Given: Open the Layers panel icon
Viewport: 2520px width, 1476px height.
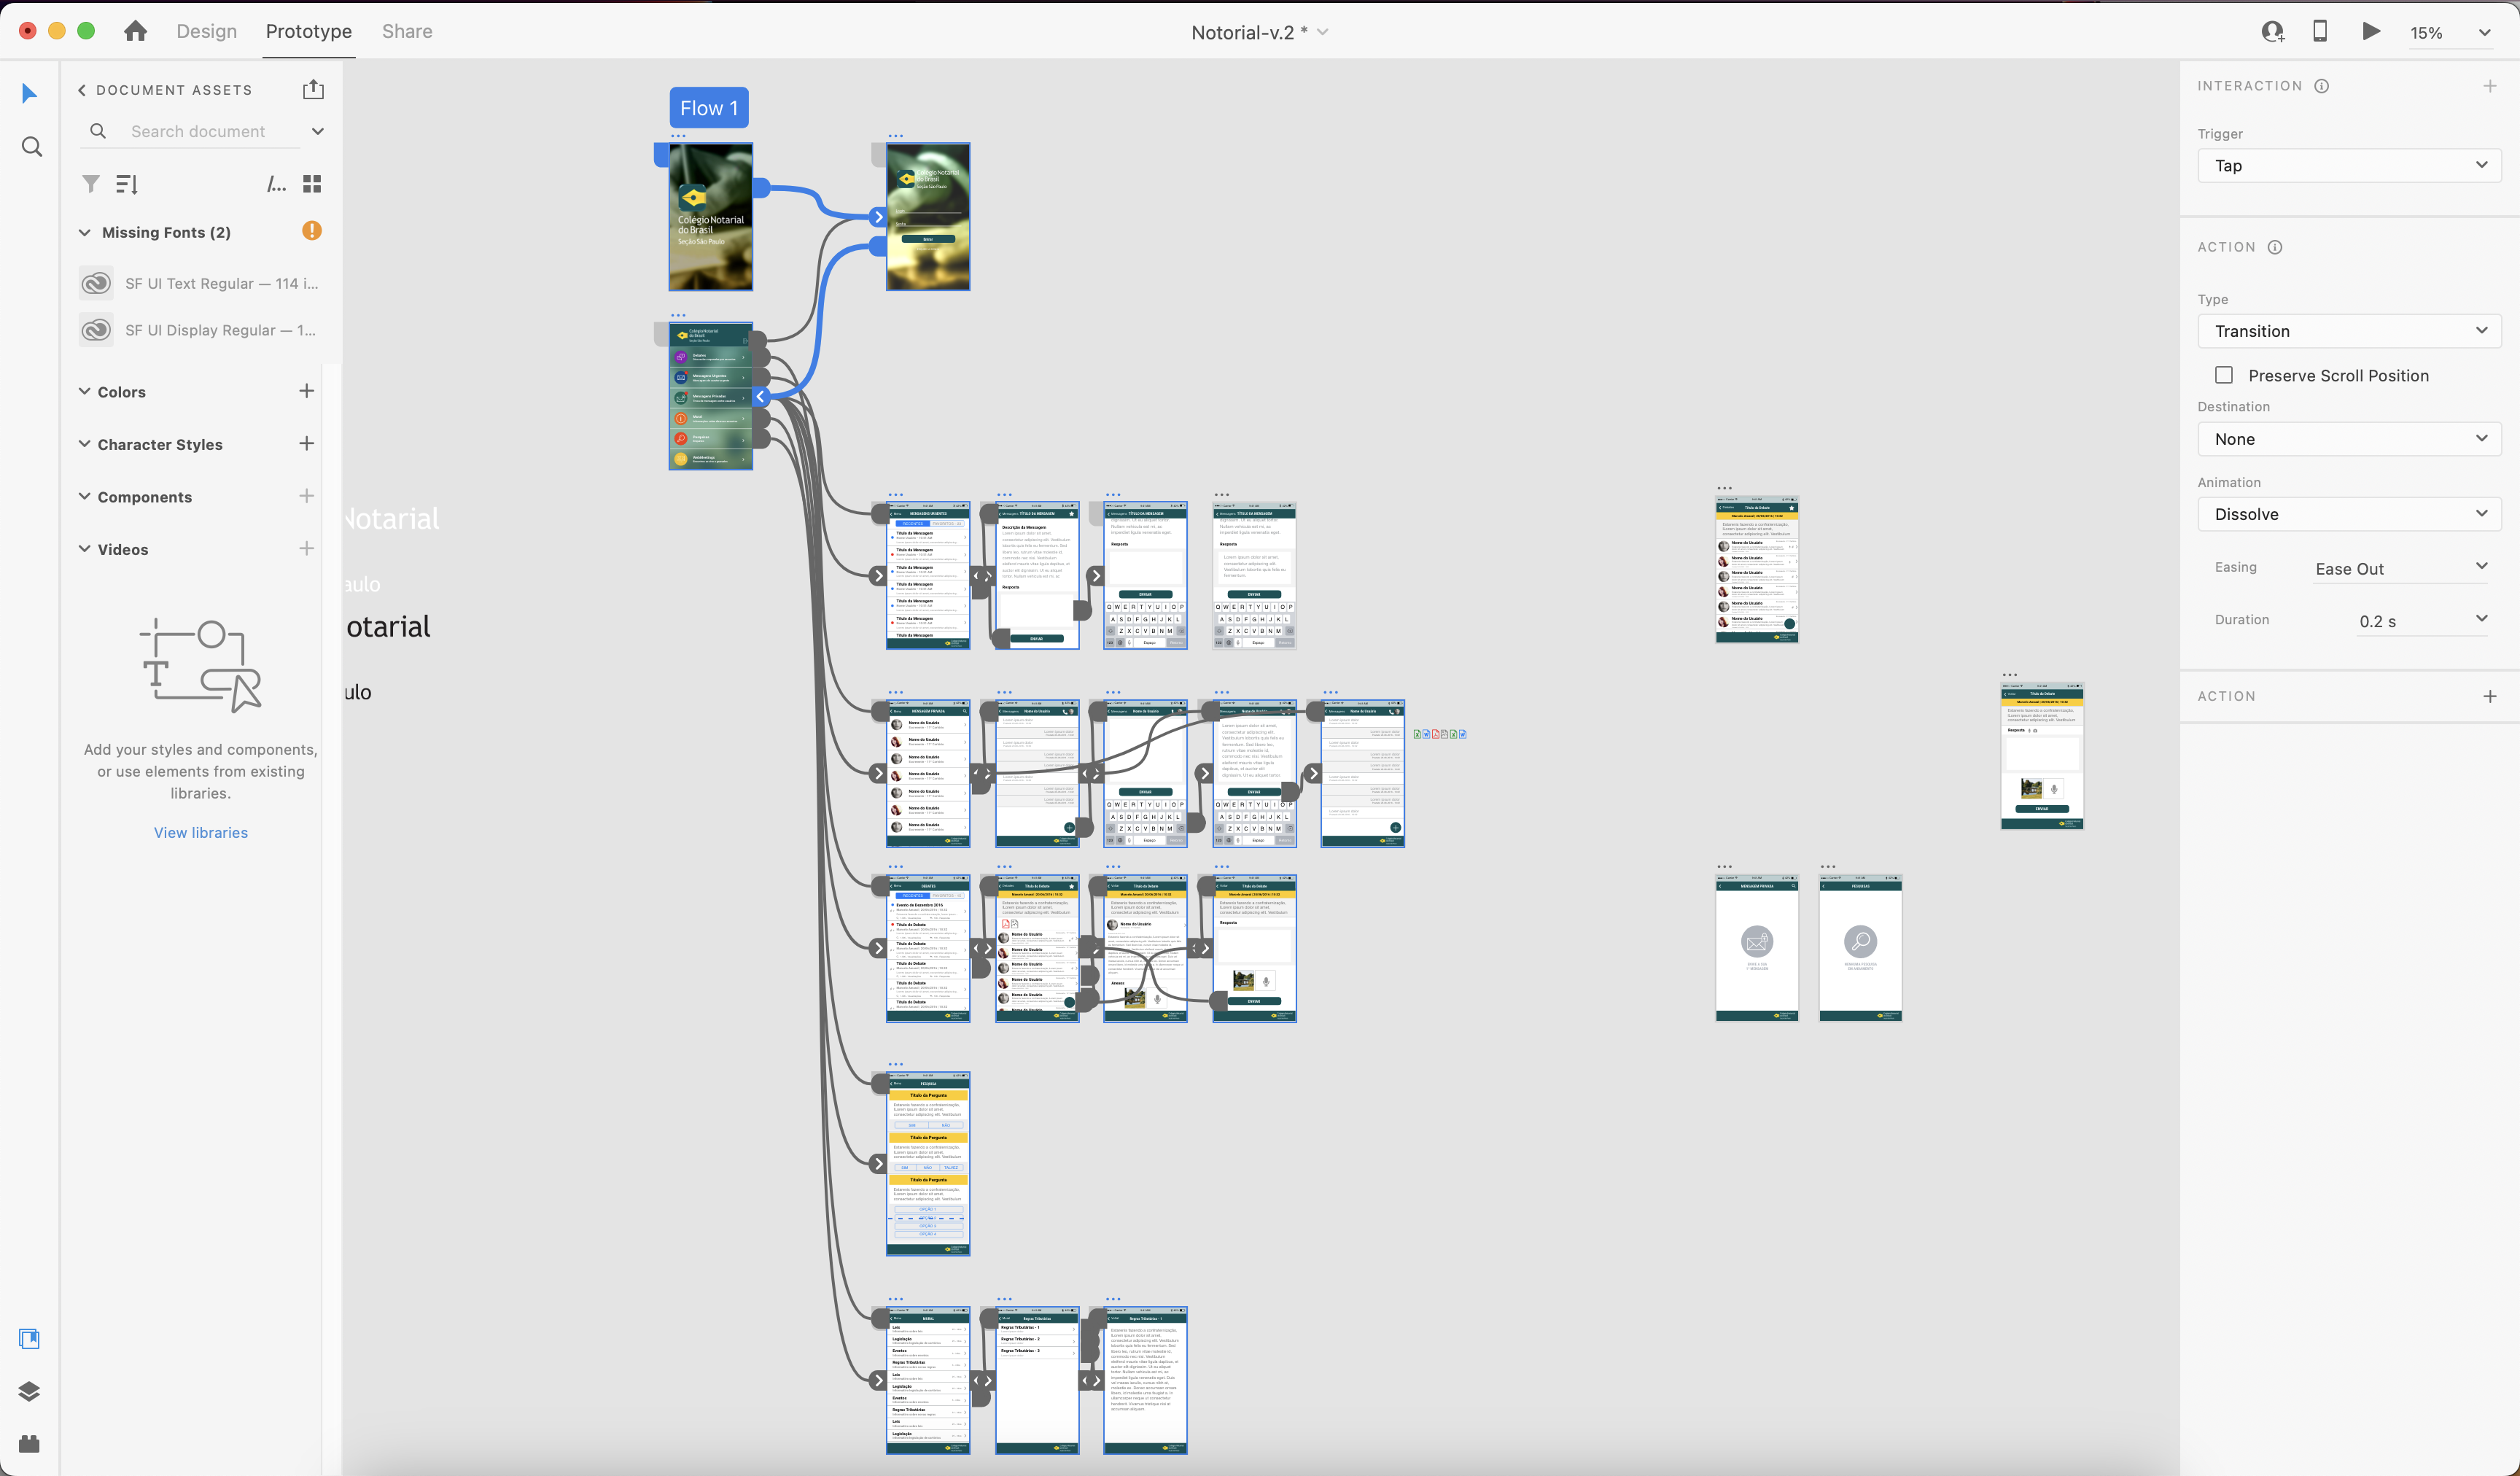Looking at the screenshot, I should 29,1391.
